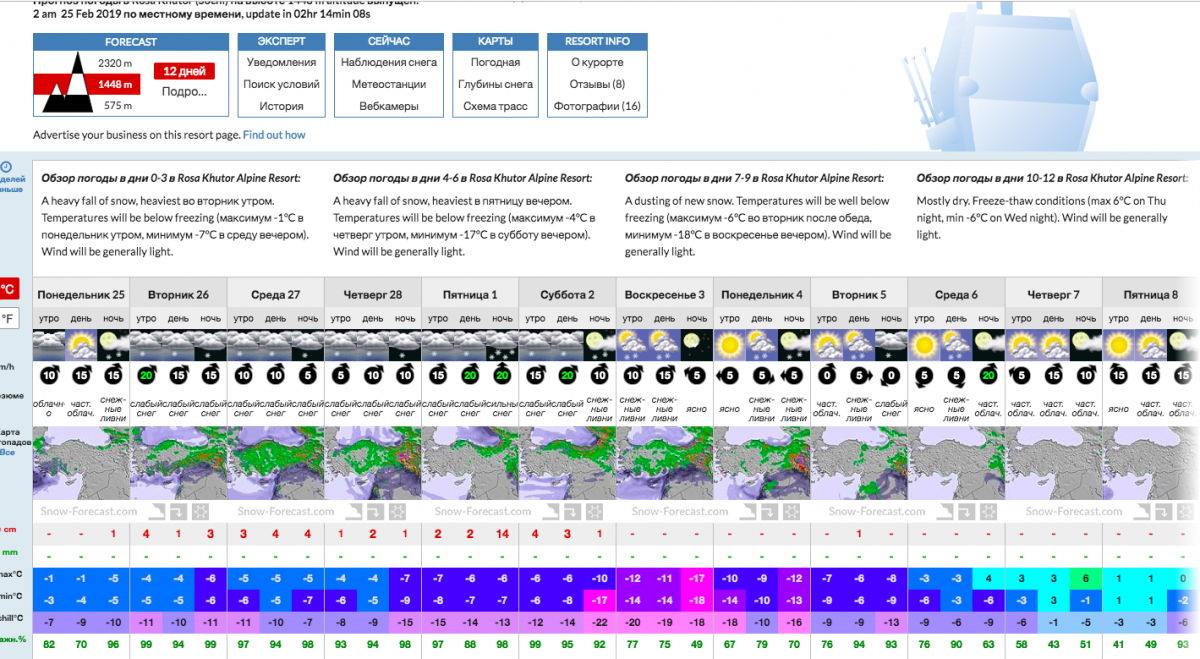Open Глубины снега map link
1200x659 pixels.
click(496, 84)
